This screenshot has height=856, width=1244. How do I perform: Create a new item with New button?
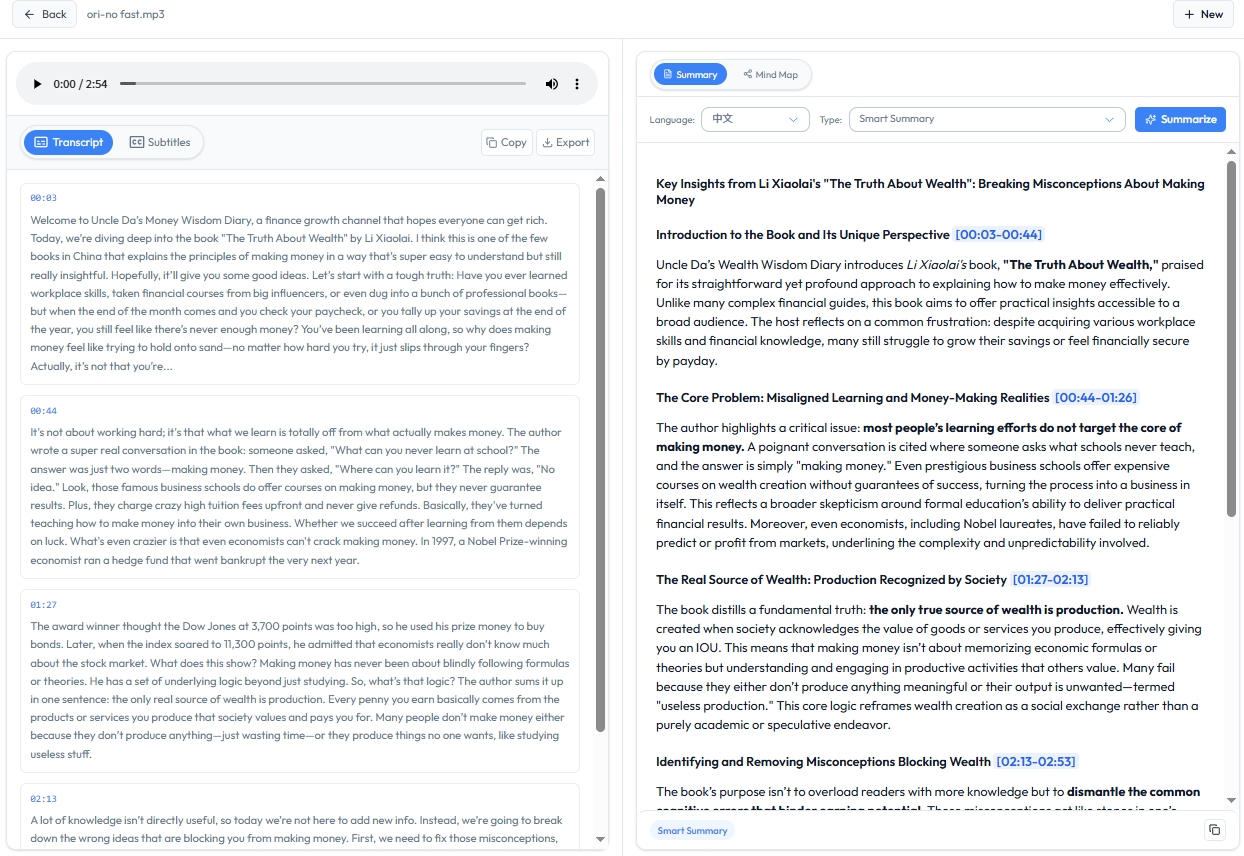coord(1203,14)
